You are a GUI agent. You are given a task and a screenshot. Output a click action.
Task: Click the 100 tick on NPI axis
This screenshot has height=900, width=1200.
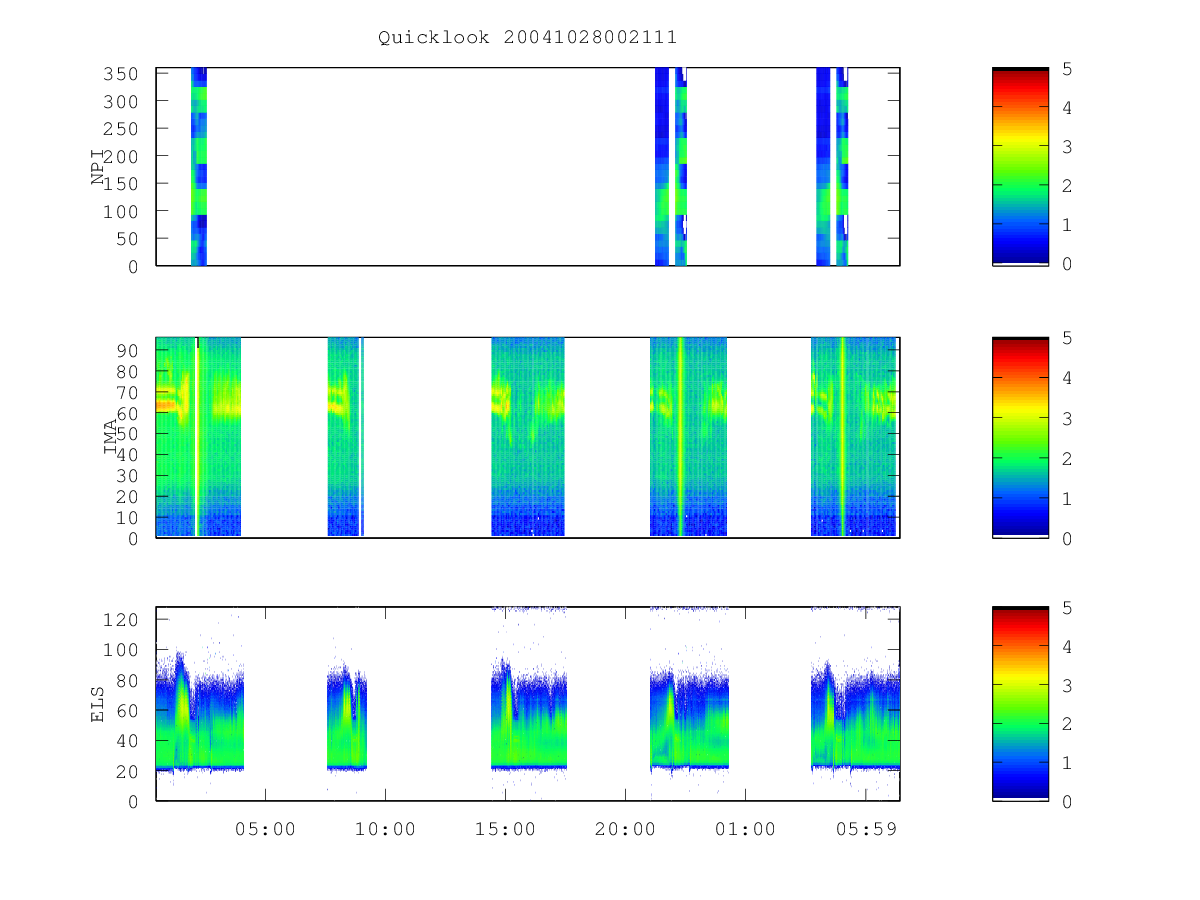pyautogui.click(x=120, y=211)
